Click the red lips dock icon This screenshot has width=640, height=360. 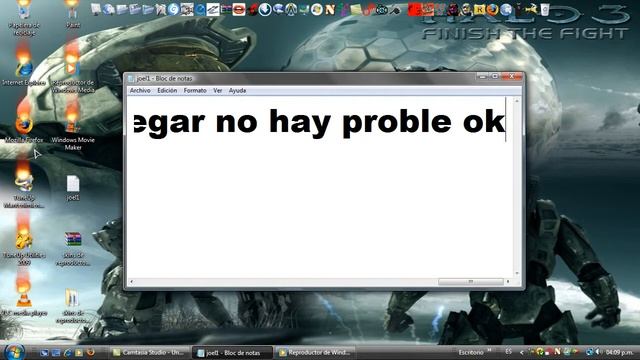[239, 9]
